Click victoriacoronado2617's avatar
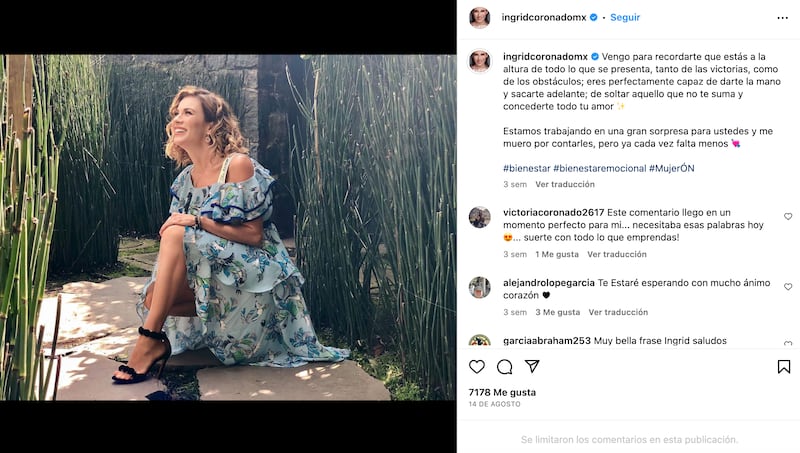Image resolution: width=800 pixels, height=453 pixels. click(x=480, y=217)
